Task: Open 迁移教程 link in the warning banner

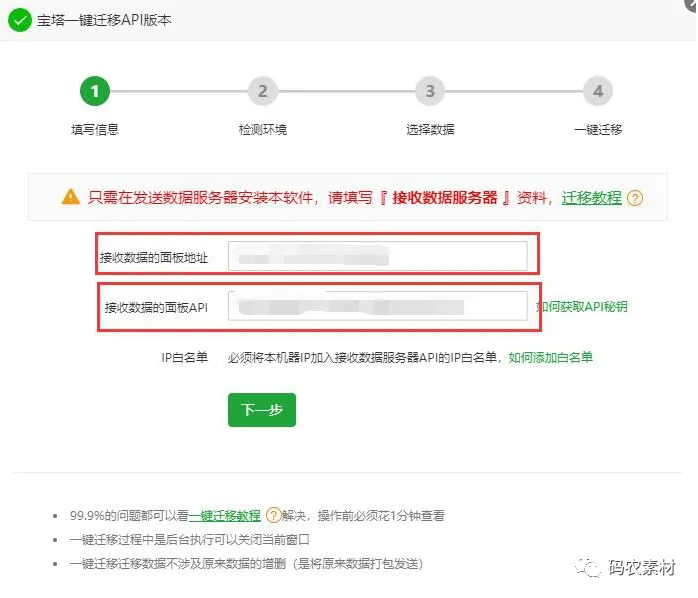Action: coord(591,198)
